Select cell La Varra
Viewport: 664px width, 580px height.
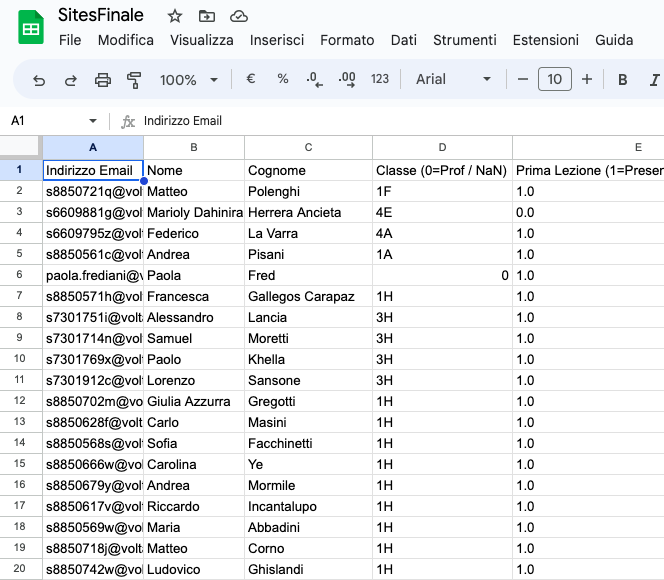pos(308,233)
